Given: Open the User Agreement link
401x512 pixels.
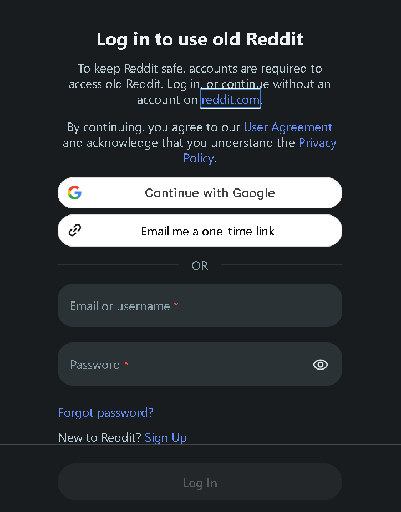Looking at the screenshot, I should click(288, 127).
